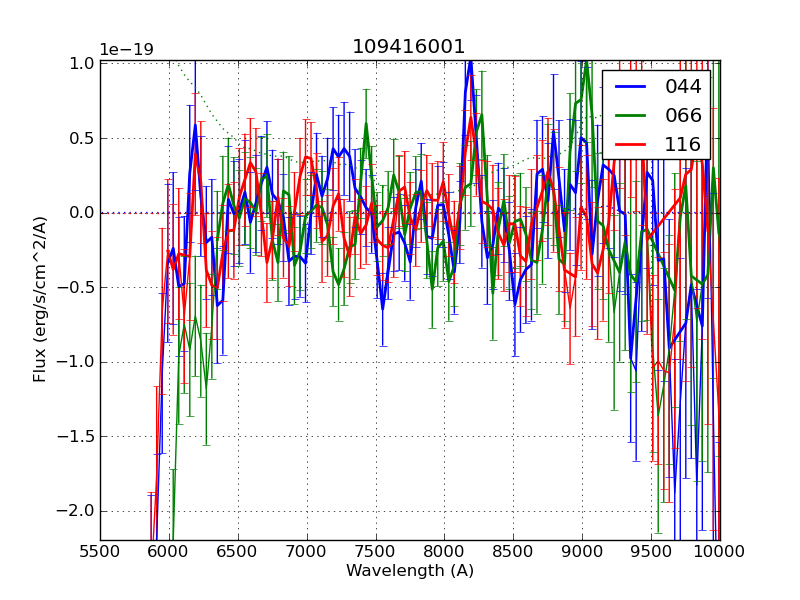The image size is (800, 600).
Task: Click the 1e-19 exponent label
Action: [x=126, y=50]
